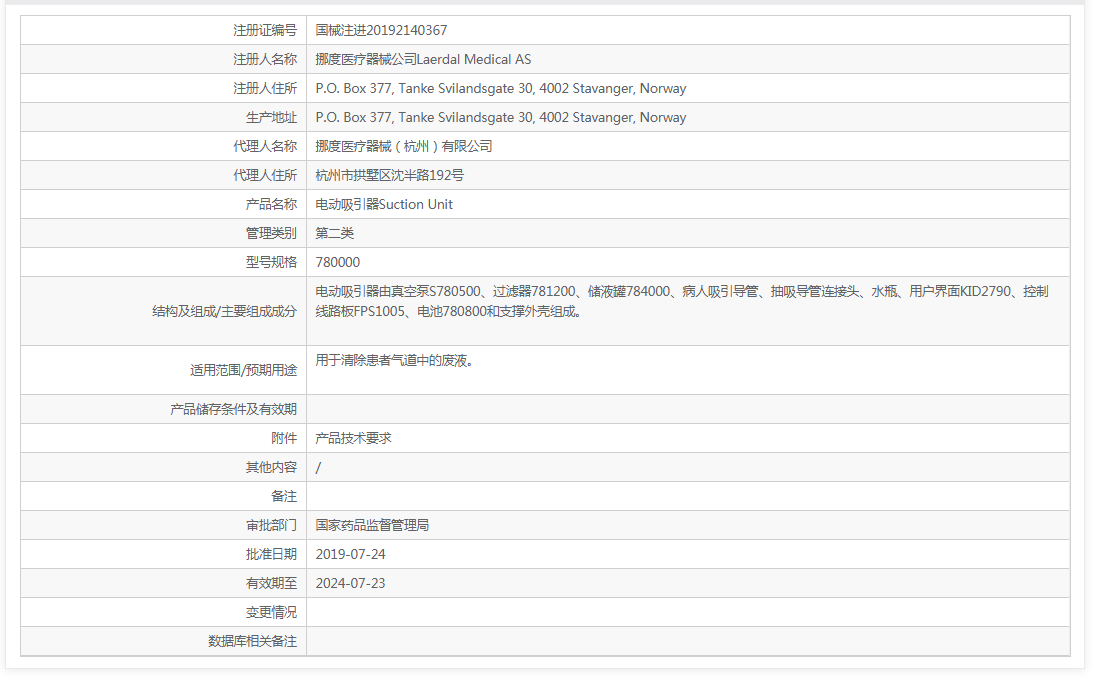Click agent address 杭州市拱墅区沈半路192号
Image resolution: width=1114 pixels, height=682 pixels.
coord(389,175)
